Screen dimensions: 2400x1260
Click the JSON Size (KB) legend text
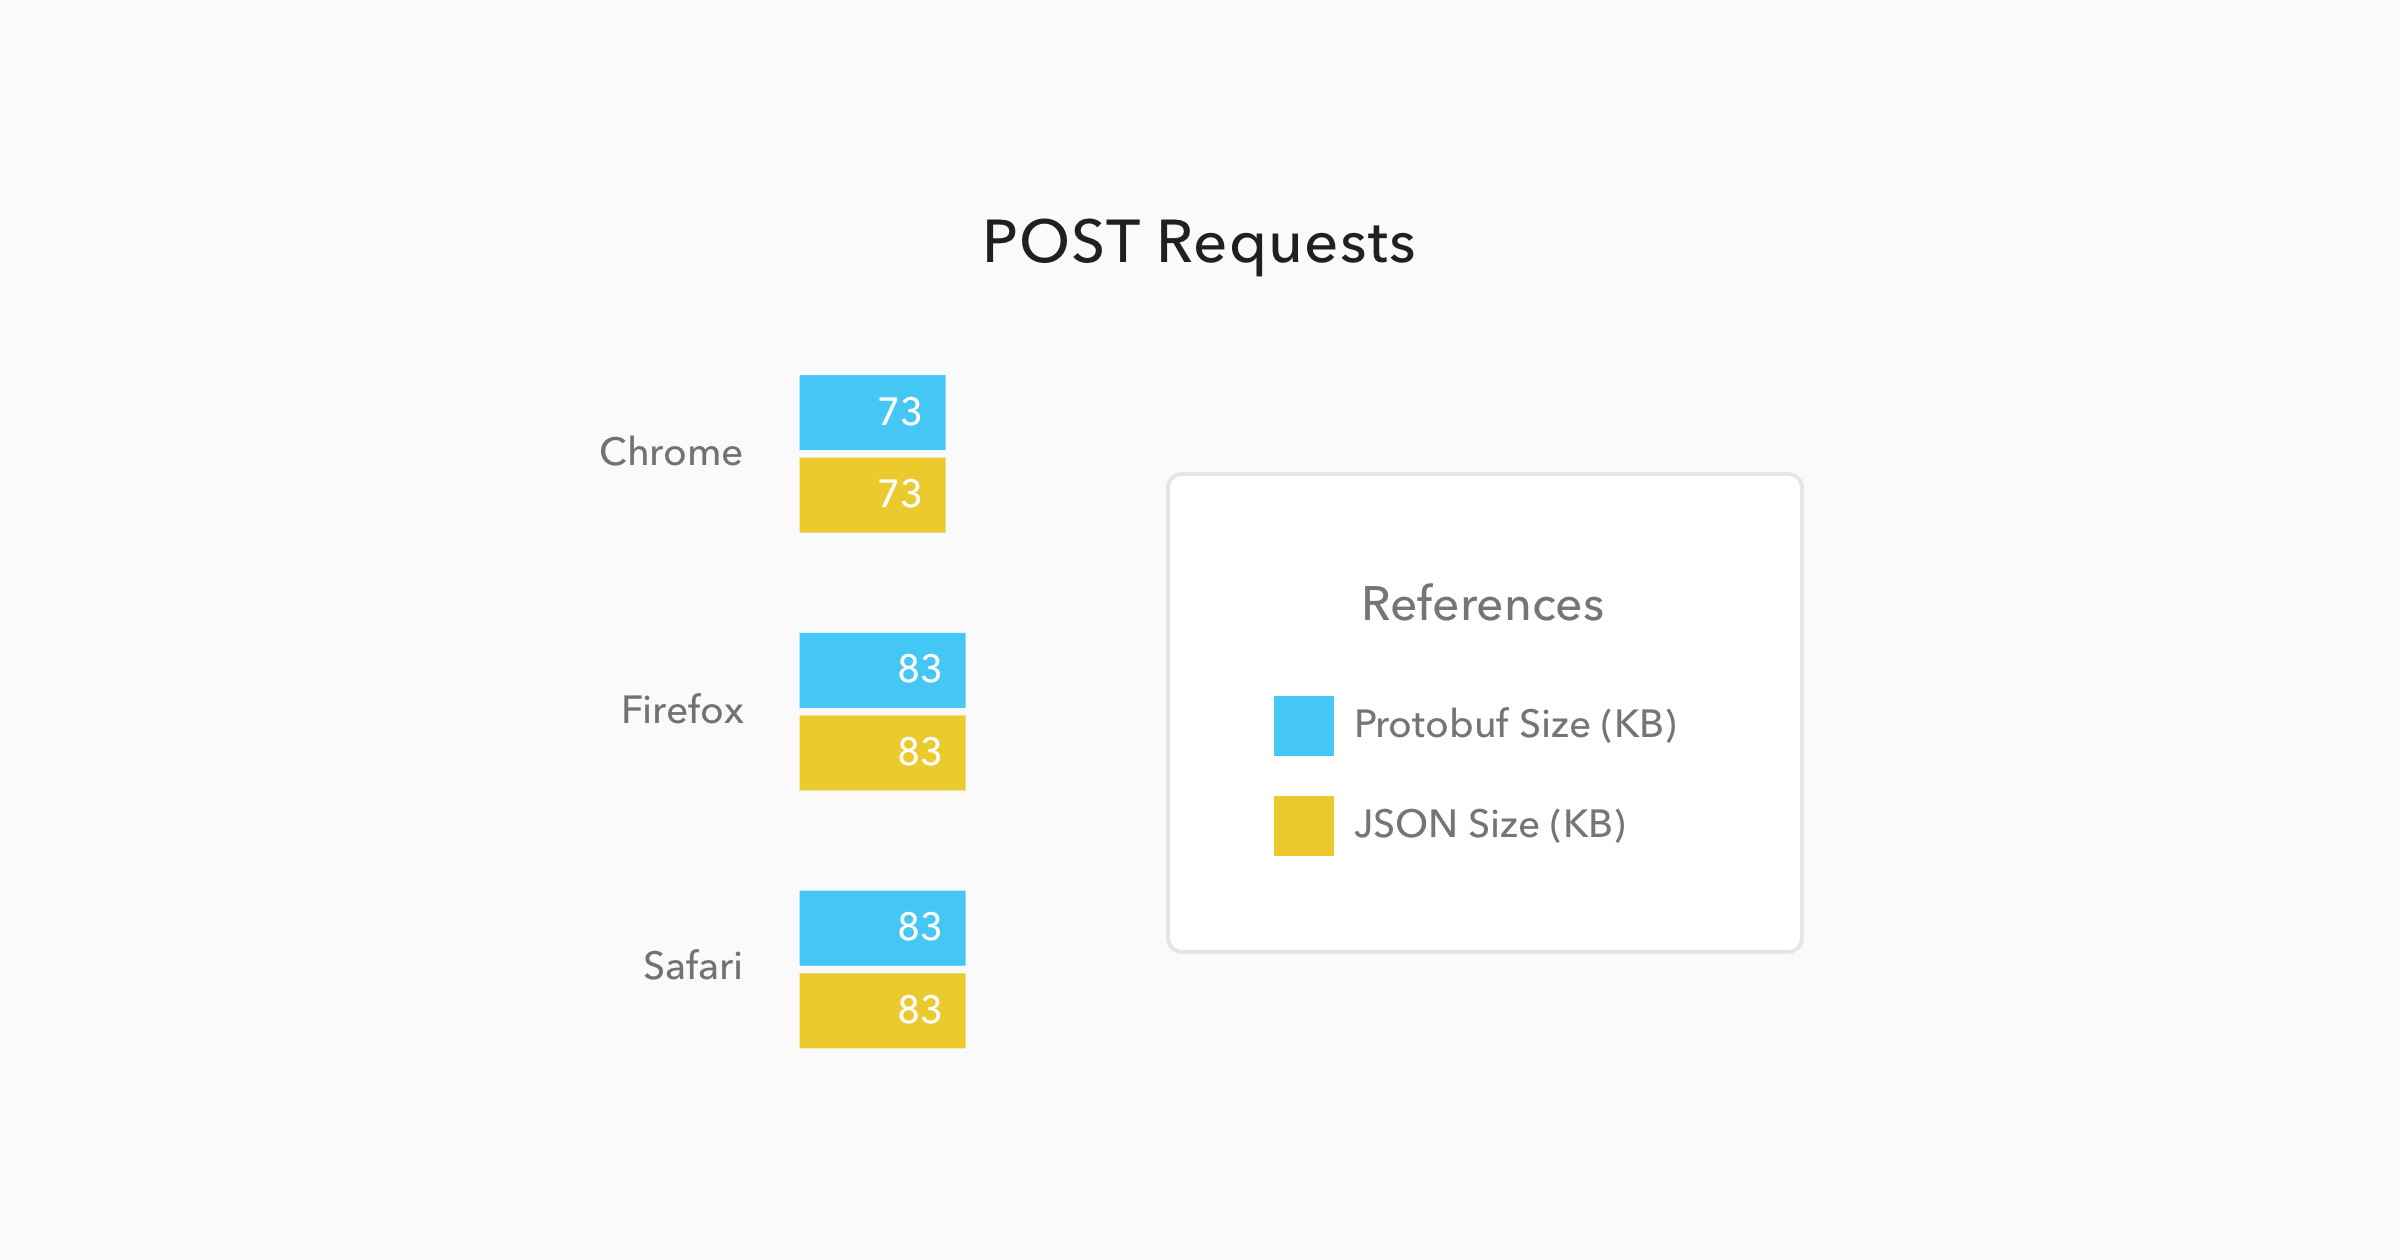pyautogui.click(x=1490, y=824)
